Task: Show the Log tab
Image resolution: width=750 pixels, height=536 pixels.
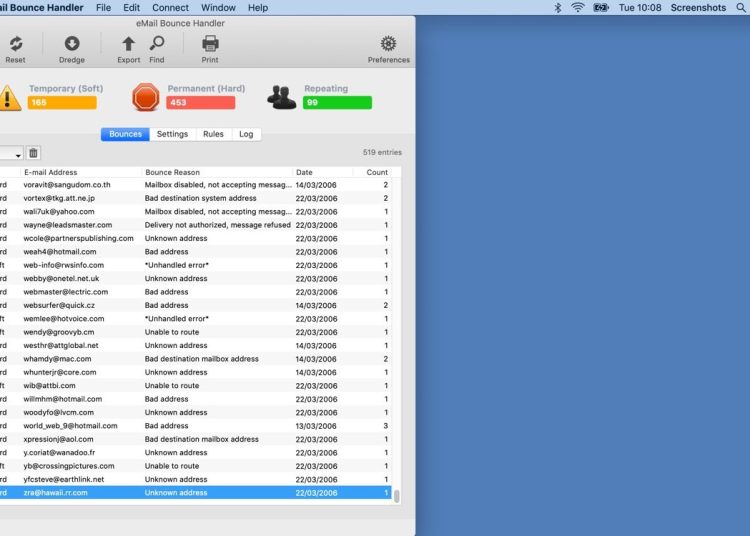Action: point(246,134)
